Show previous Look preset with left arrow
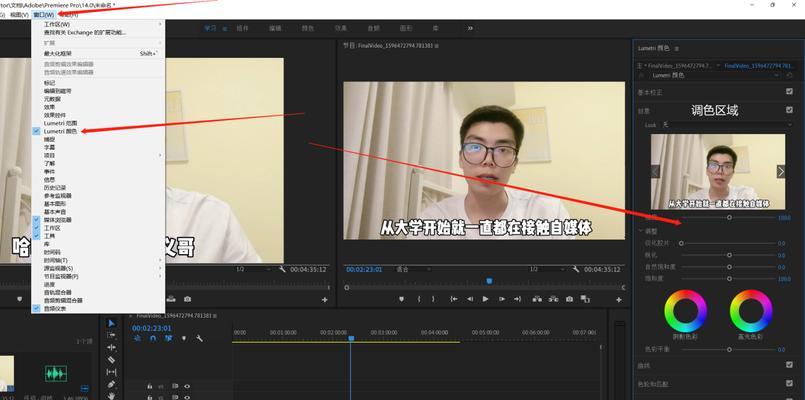The height and width of the screenshot is (400, 805). click(655, 172)
